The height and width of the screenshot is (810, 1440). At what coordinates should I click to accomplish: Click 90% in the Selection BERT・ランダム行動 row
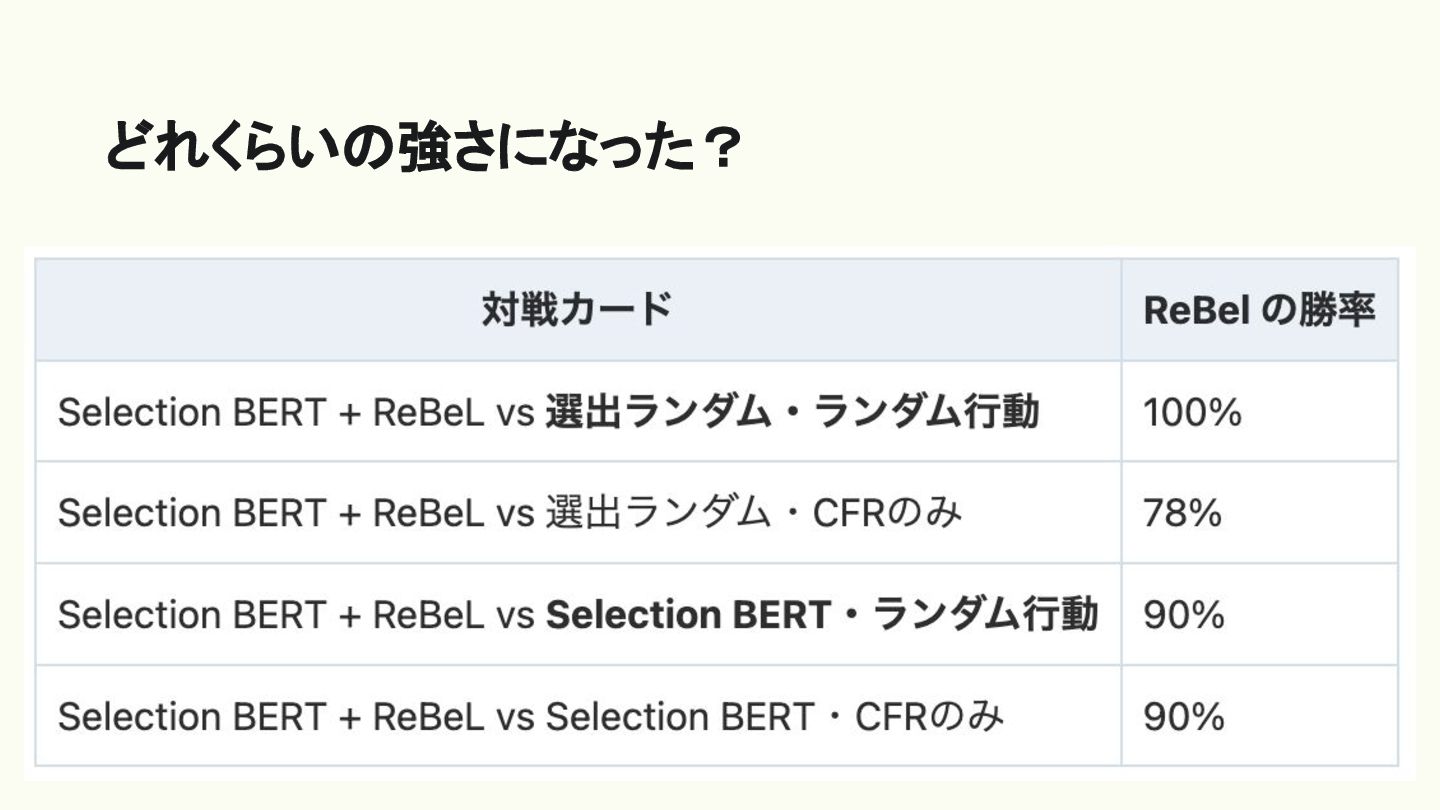pos(1183,615)
